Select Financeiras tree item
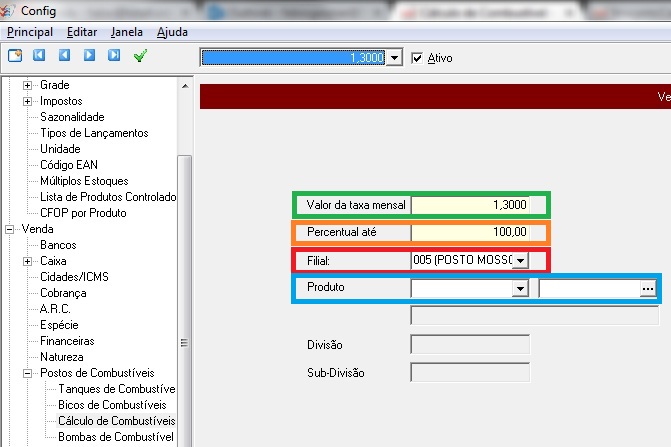Viewport: 671px width, 447px height. coord(67,341)
